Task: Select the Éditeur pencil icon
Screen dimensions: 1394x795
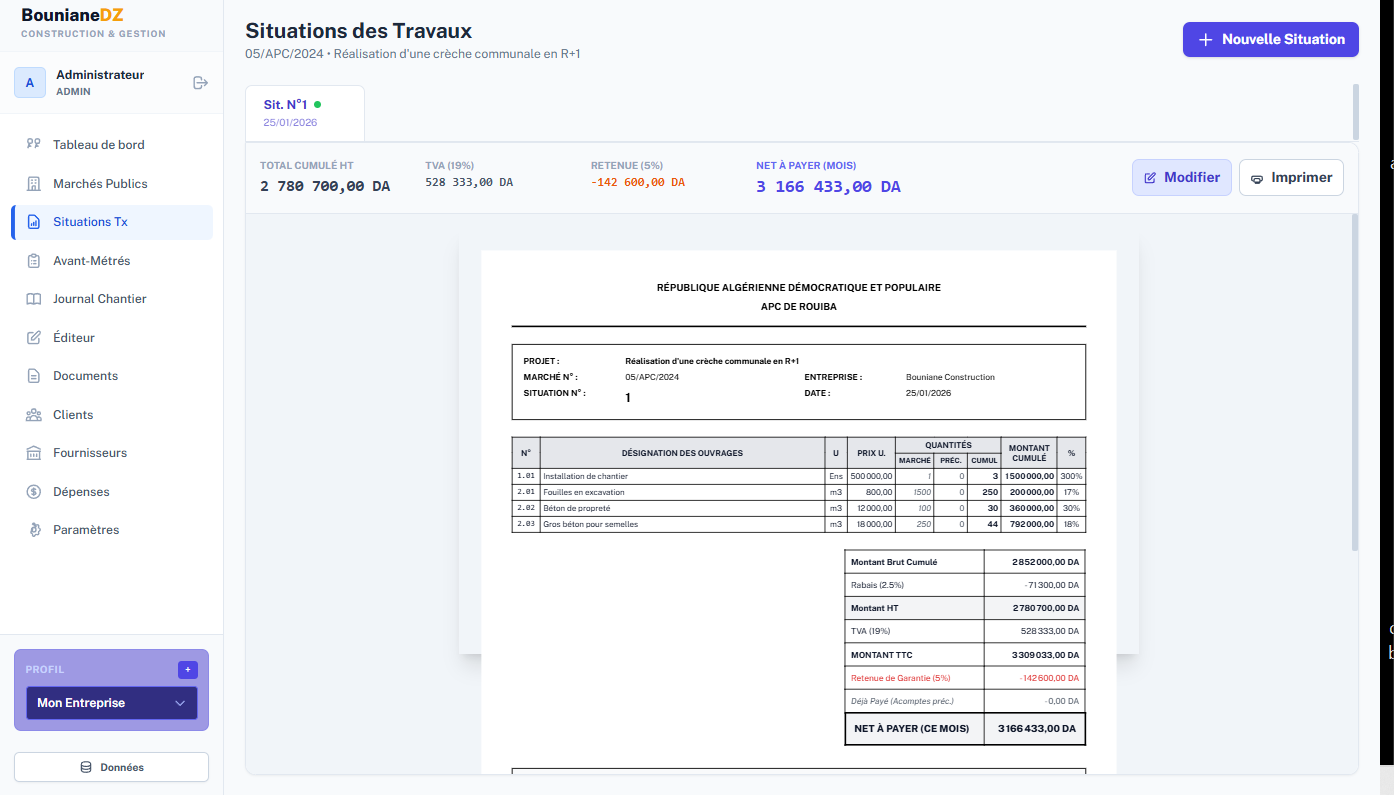Action: 34,337
